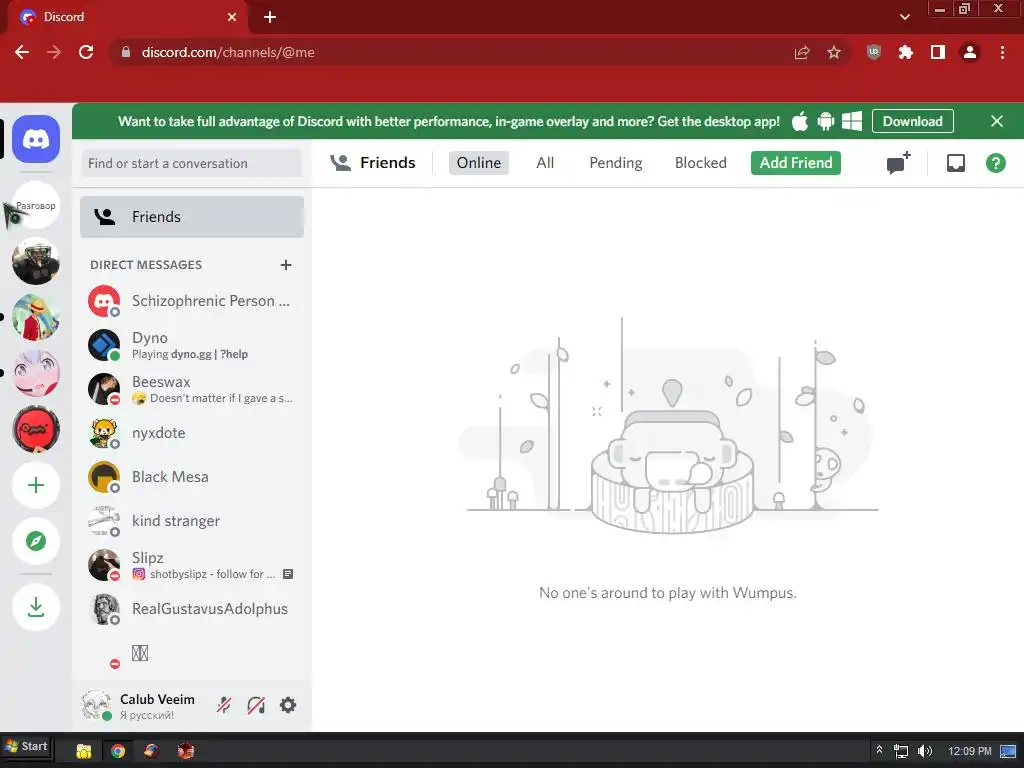
Task: Reload the page
Action: click(86, 52)
